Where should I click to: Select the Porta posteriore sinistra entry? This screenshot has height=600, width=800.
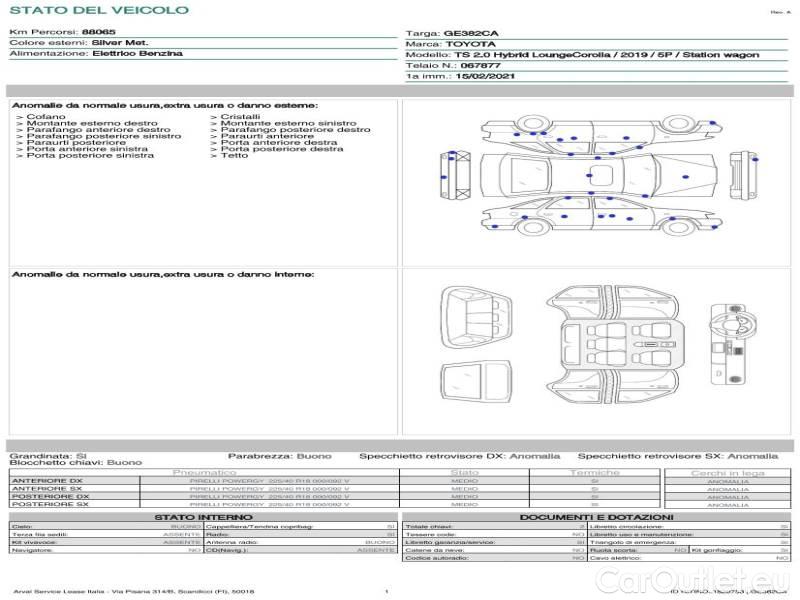tap(90, 156)
